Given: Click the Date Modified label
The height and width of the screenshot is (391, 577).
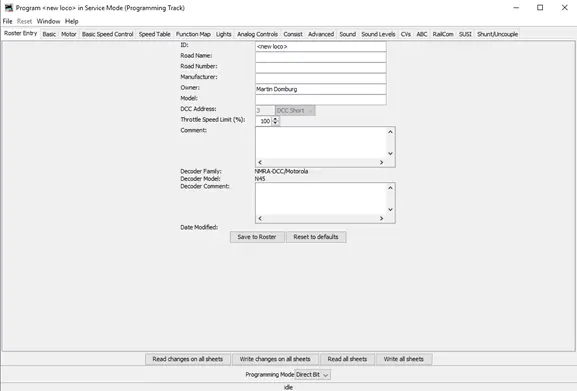Looking at the screenshot, I should [199, 227].
